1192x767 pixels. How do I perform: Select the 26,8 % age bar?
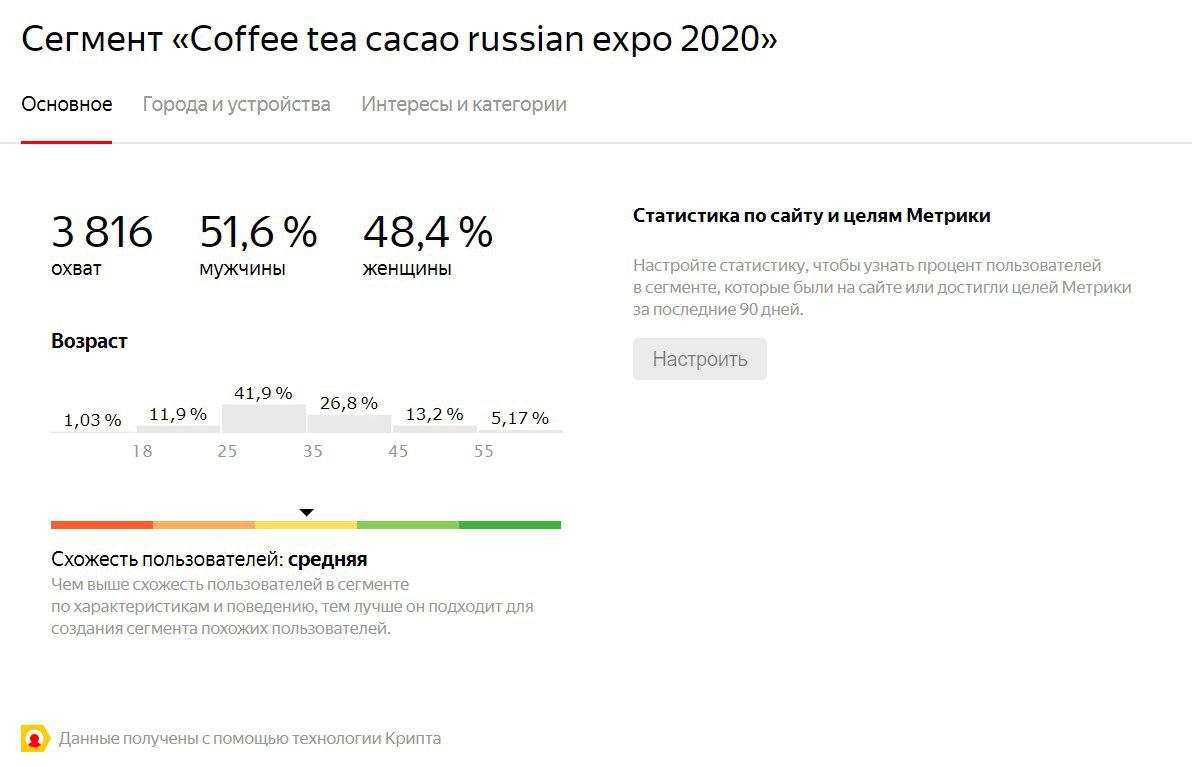(x=349, y=423)
